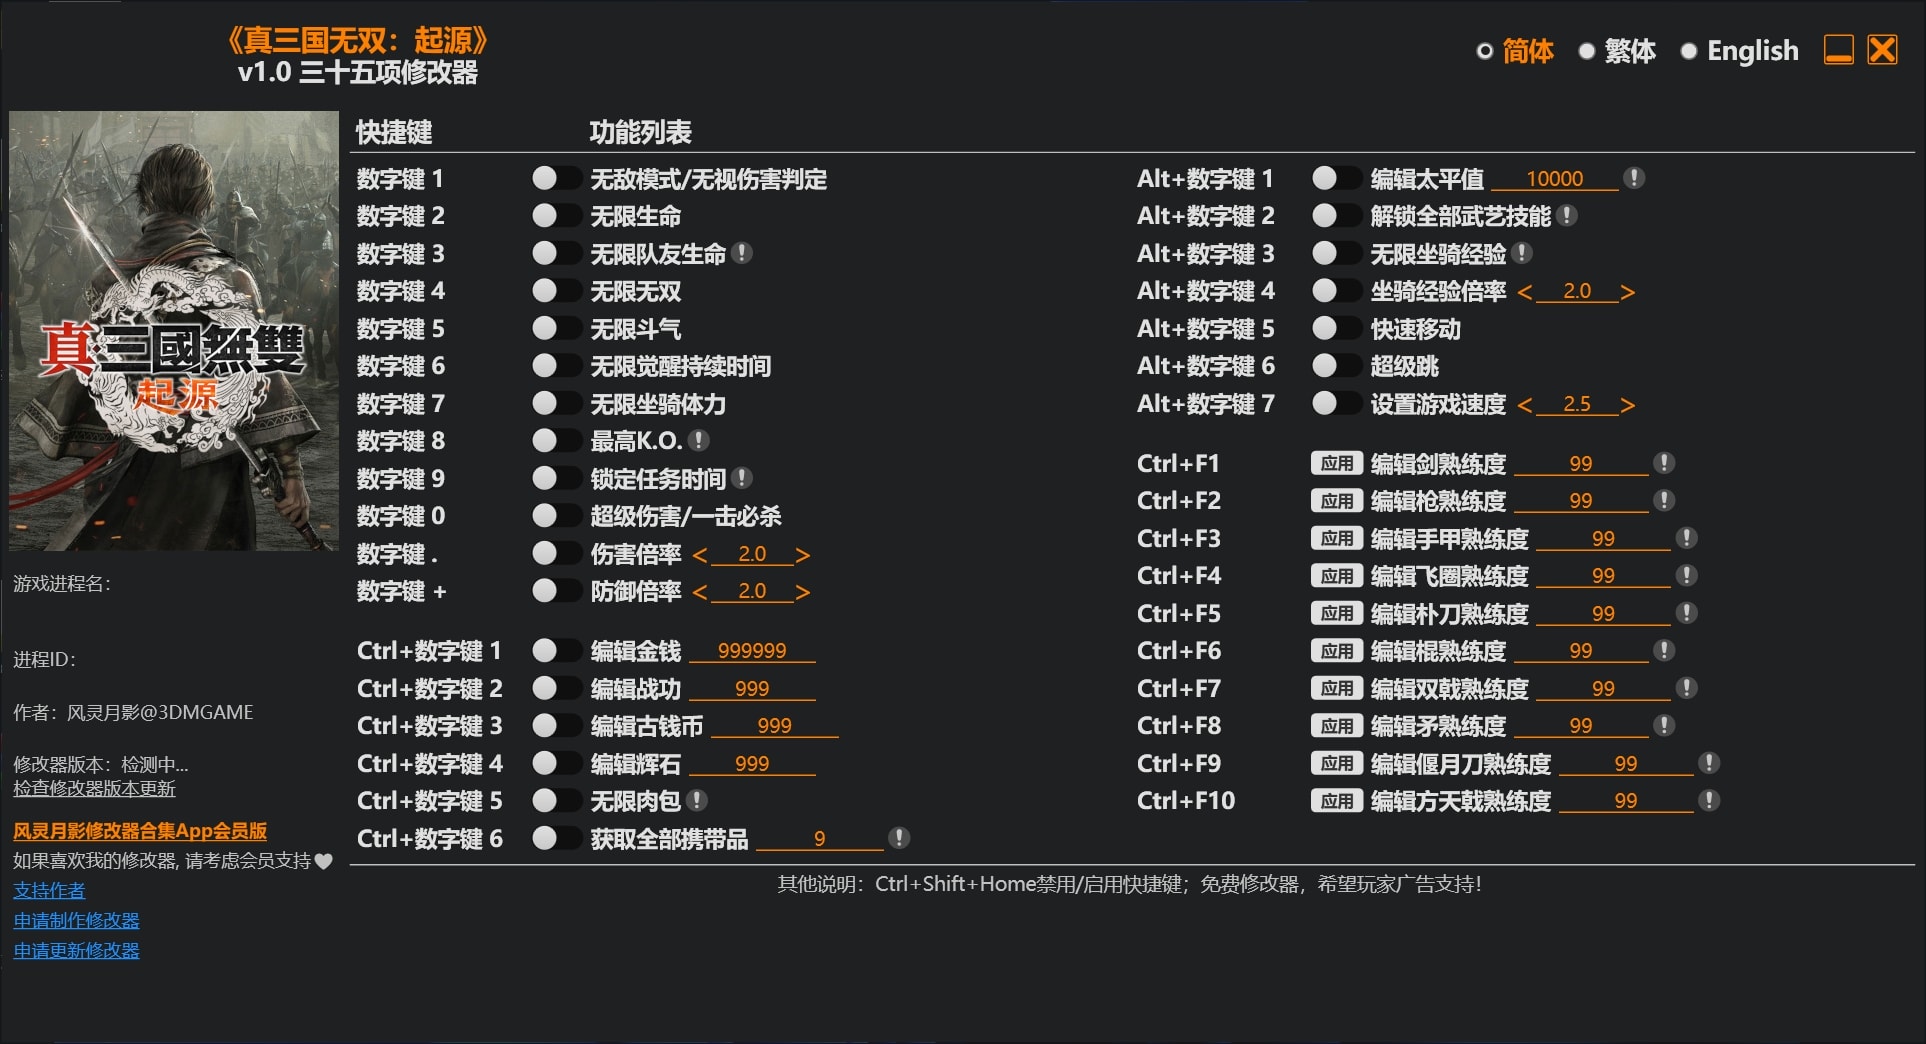The image size is (1926, 1044).
Task: Click the 检查修改器版本更新 link
Action: (x=92, y=789)
